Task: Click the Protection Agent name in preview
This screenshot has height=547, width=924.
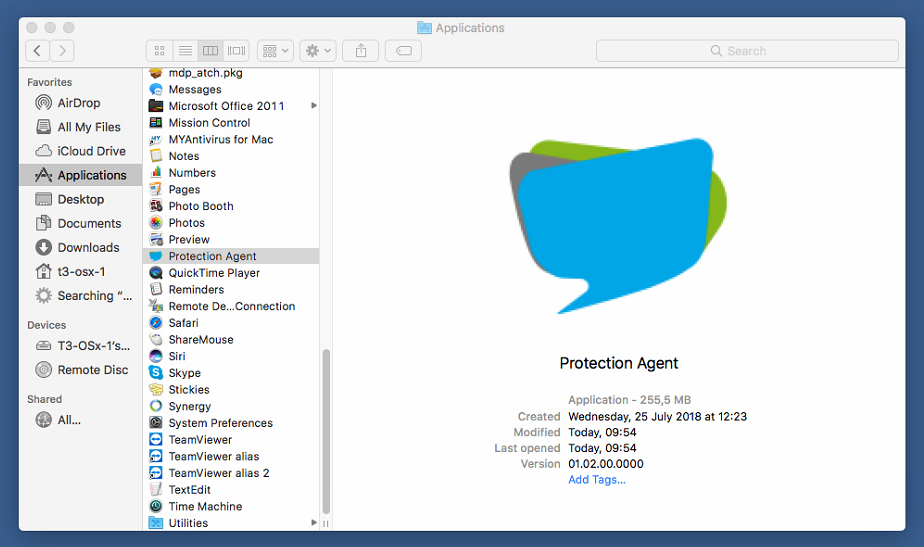Action: pos(619,363)
